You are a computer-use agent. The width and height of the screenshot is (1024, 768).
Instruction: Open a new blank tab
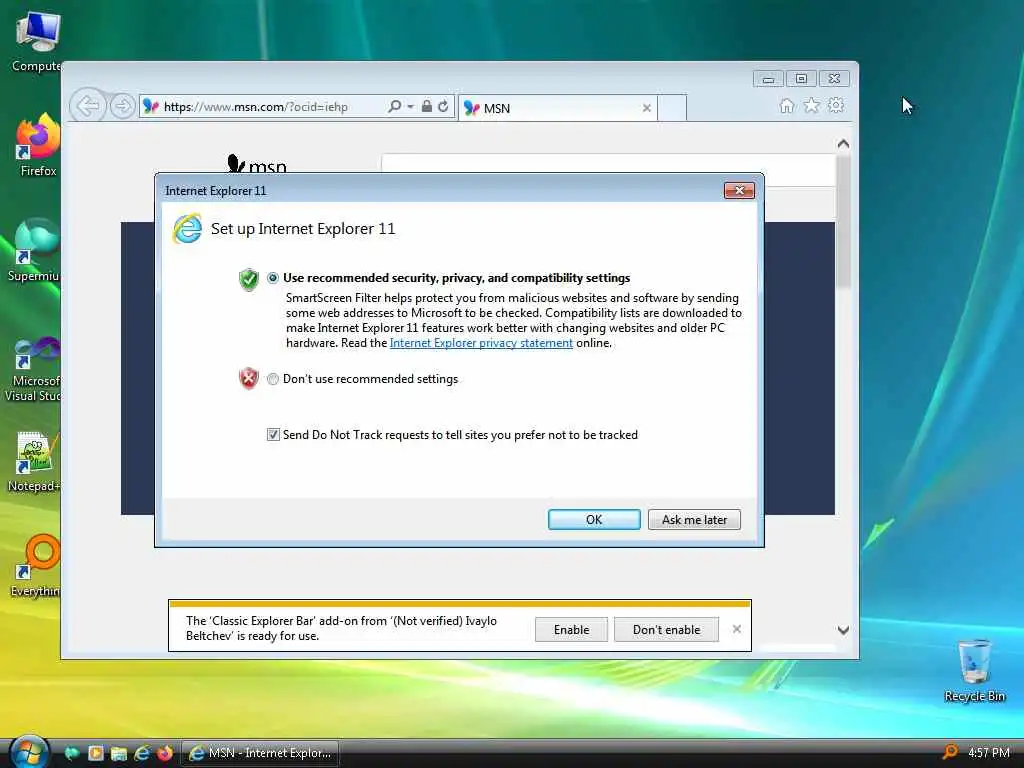672,108
